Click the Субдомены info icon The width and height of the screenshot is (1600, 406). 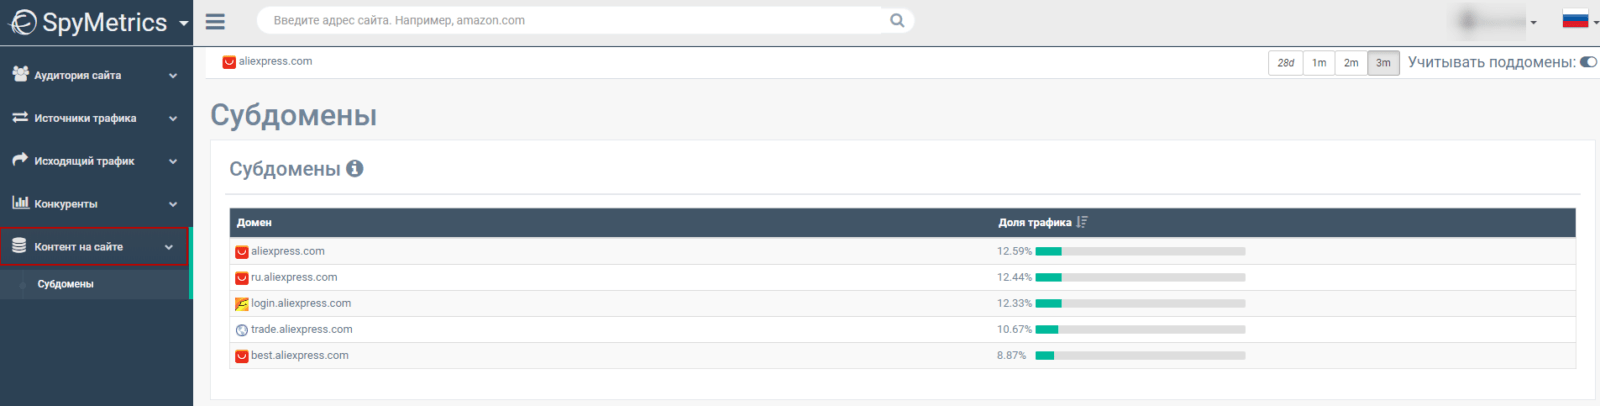pyautogui.click(x=355, y=169)
